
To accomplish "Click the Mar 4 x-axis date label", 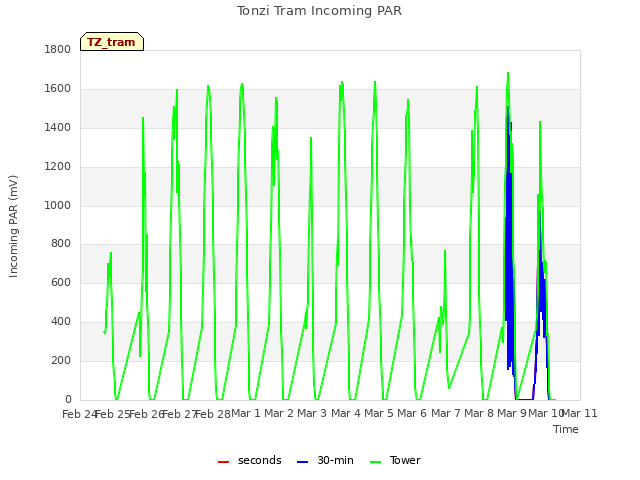I will tap(346, 413).
